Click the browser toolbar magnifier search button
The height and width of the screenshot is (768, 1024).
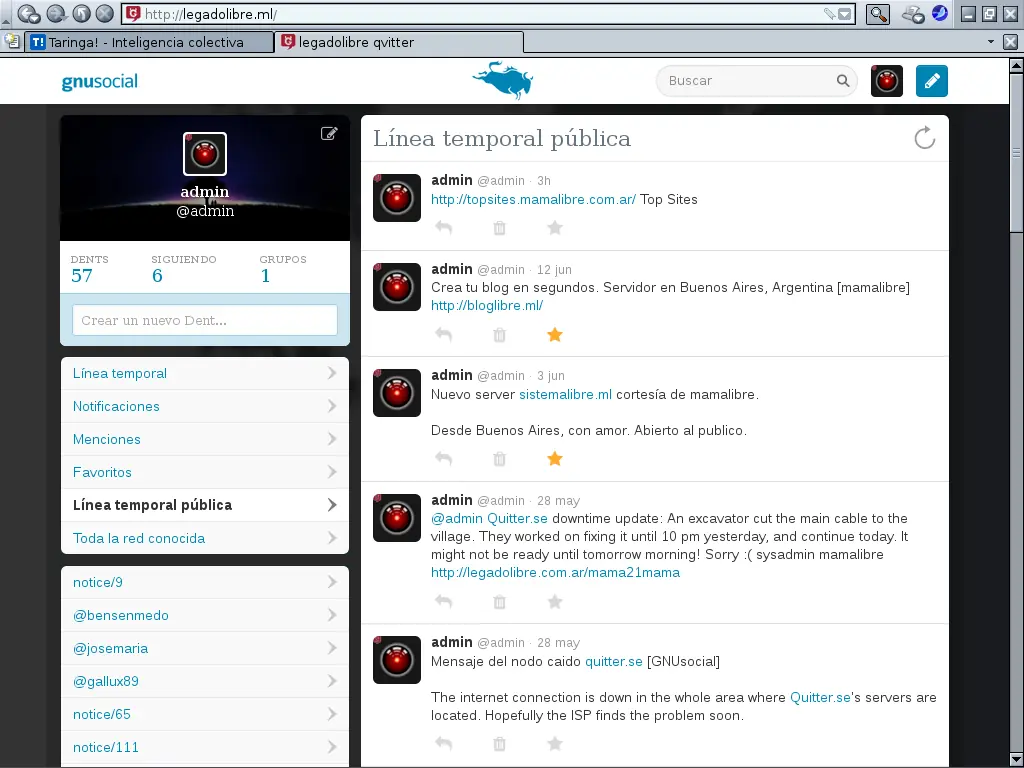tap(878, 14)
